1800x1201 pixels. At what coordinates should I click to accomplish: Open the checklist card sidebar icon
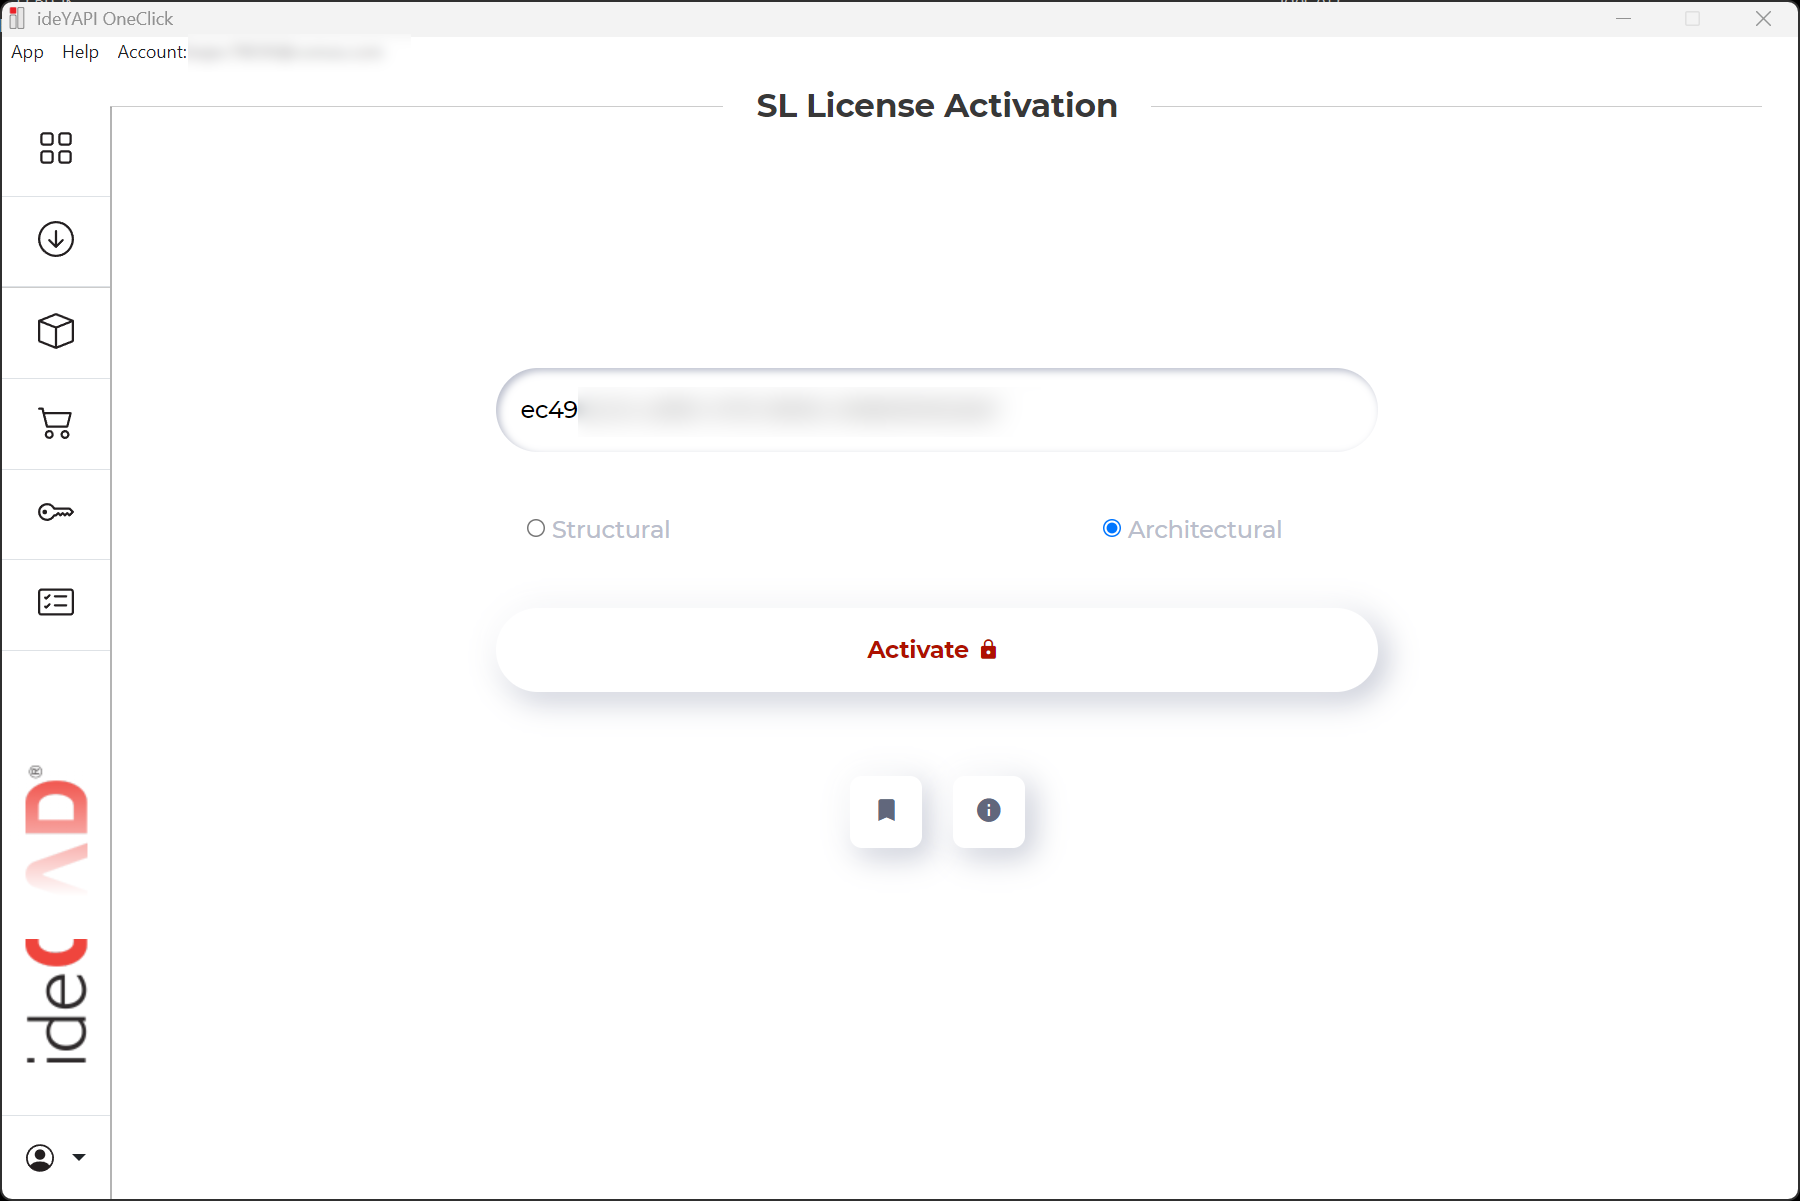(x=56, y=602)
